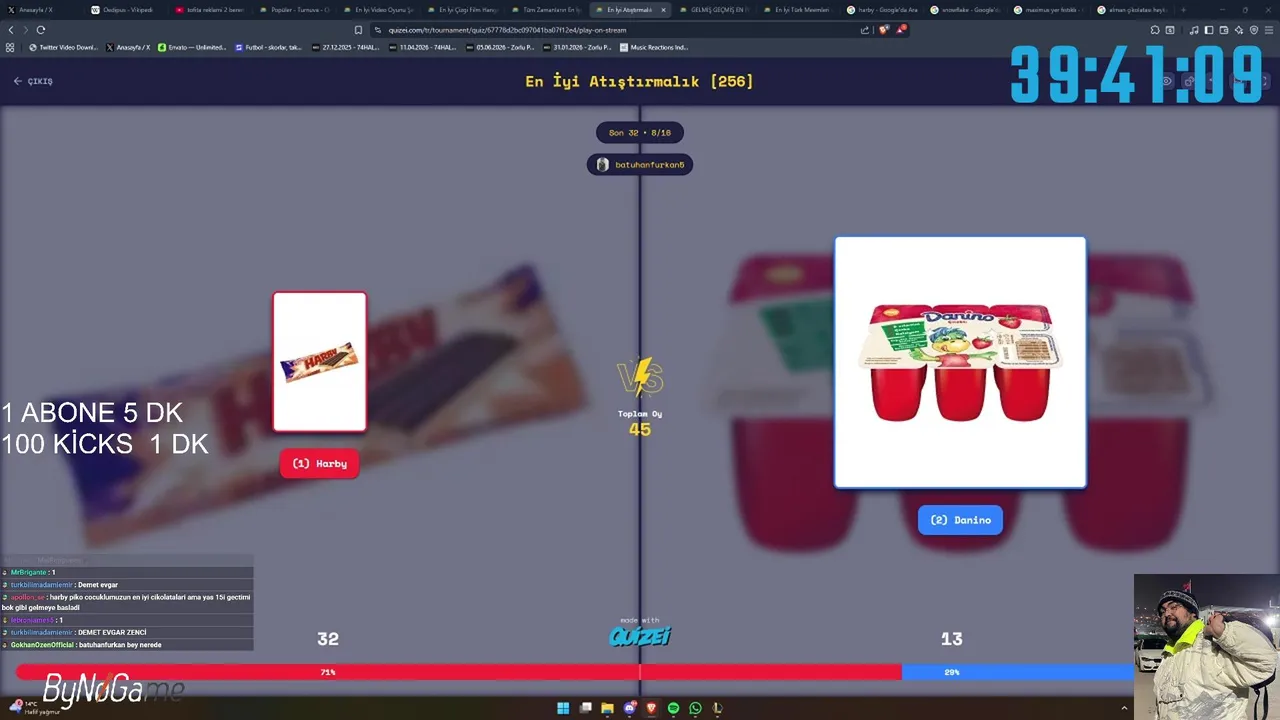Open the extensions puzzle icon
1280x720 pixels.
click(x=1155, y=30)
